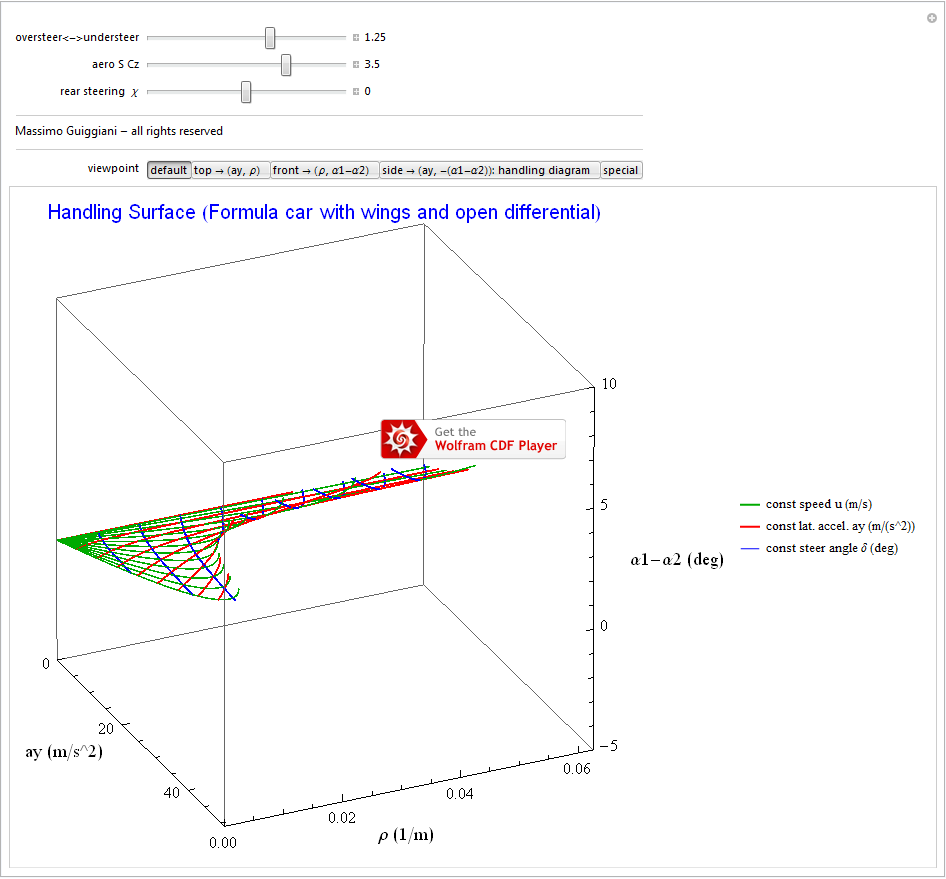Viewport: 946px width, 879px height.
Task: Expand aero S Cz slider controls
Action: click(356, 65)
